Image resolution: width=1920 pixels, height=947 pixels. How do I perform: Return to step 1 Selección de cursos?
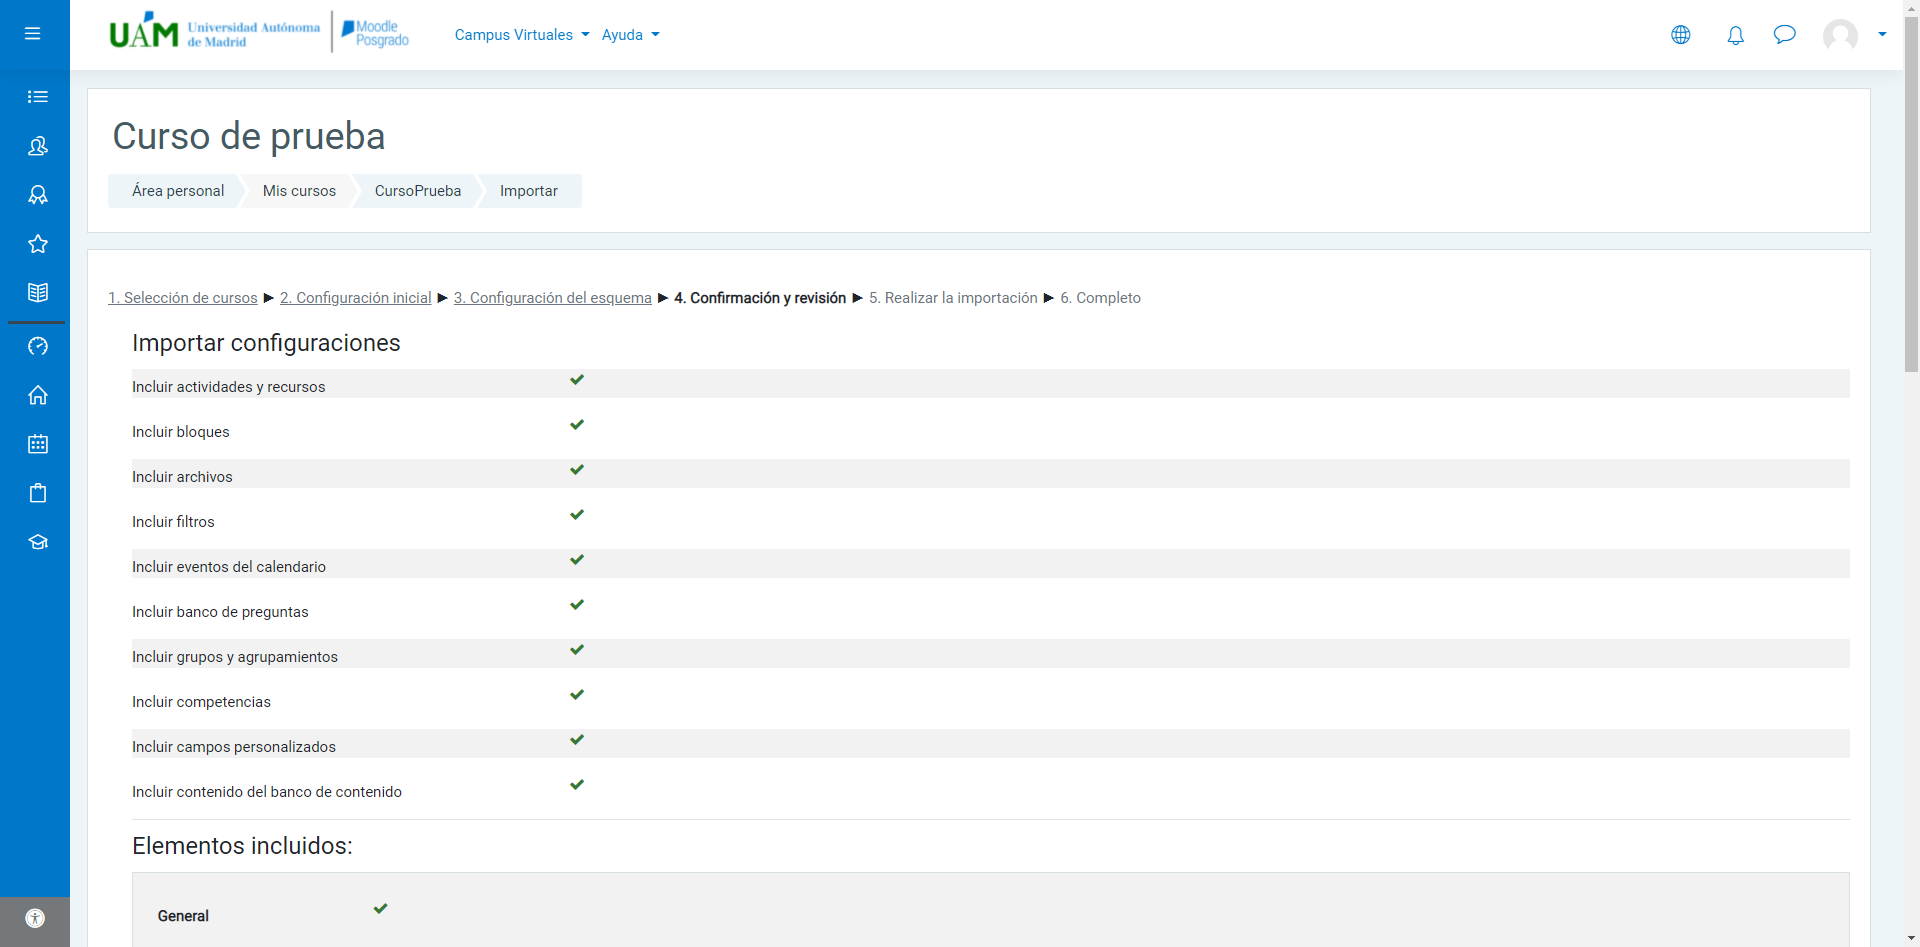[x=183, y=298]
